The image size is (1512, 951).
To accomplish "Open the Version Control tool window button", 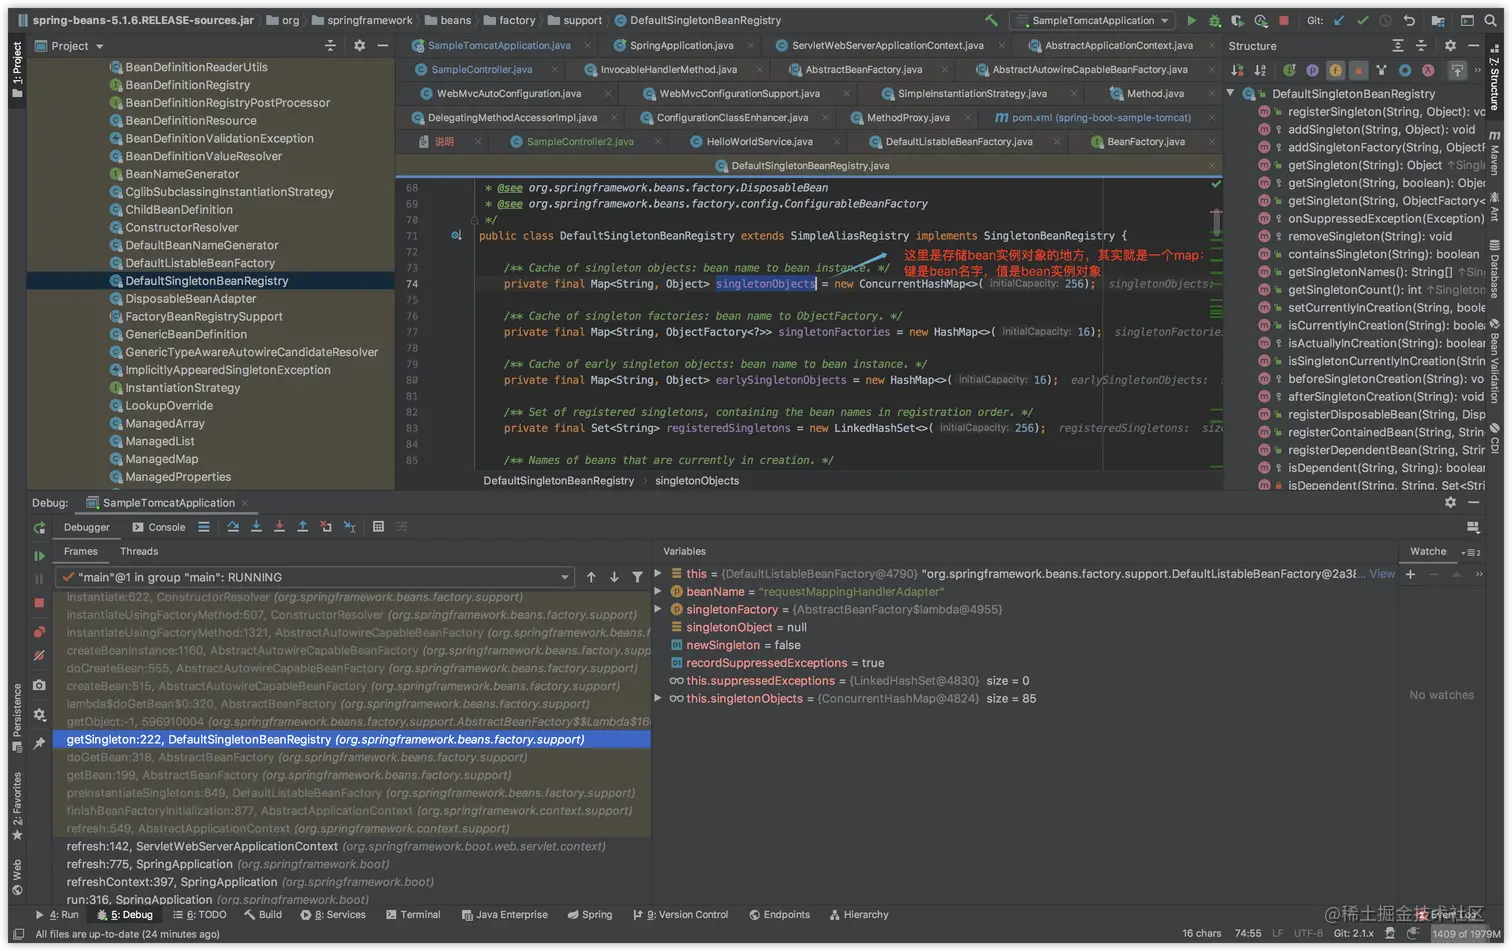I will tap(681, 915).
